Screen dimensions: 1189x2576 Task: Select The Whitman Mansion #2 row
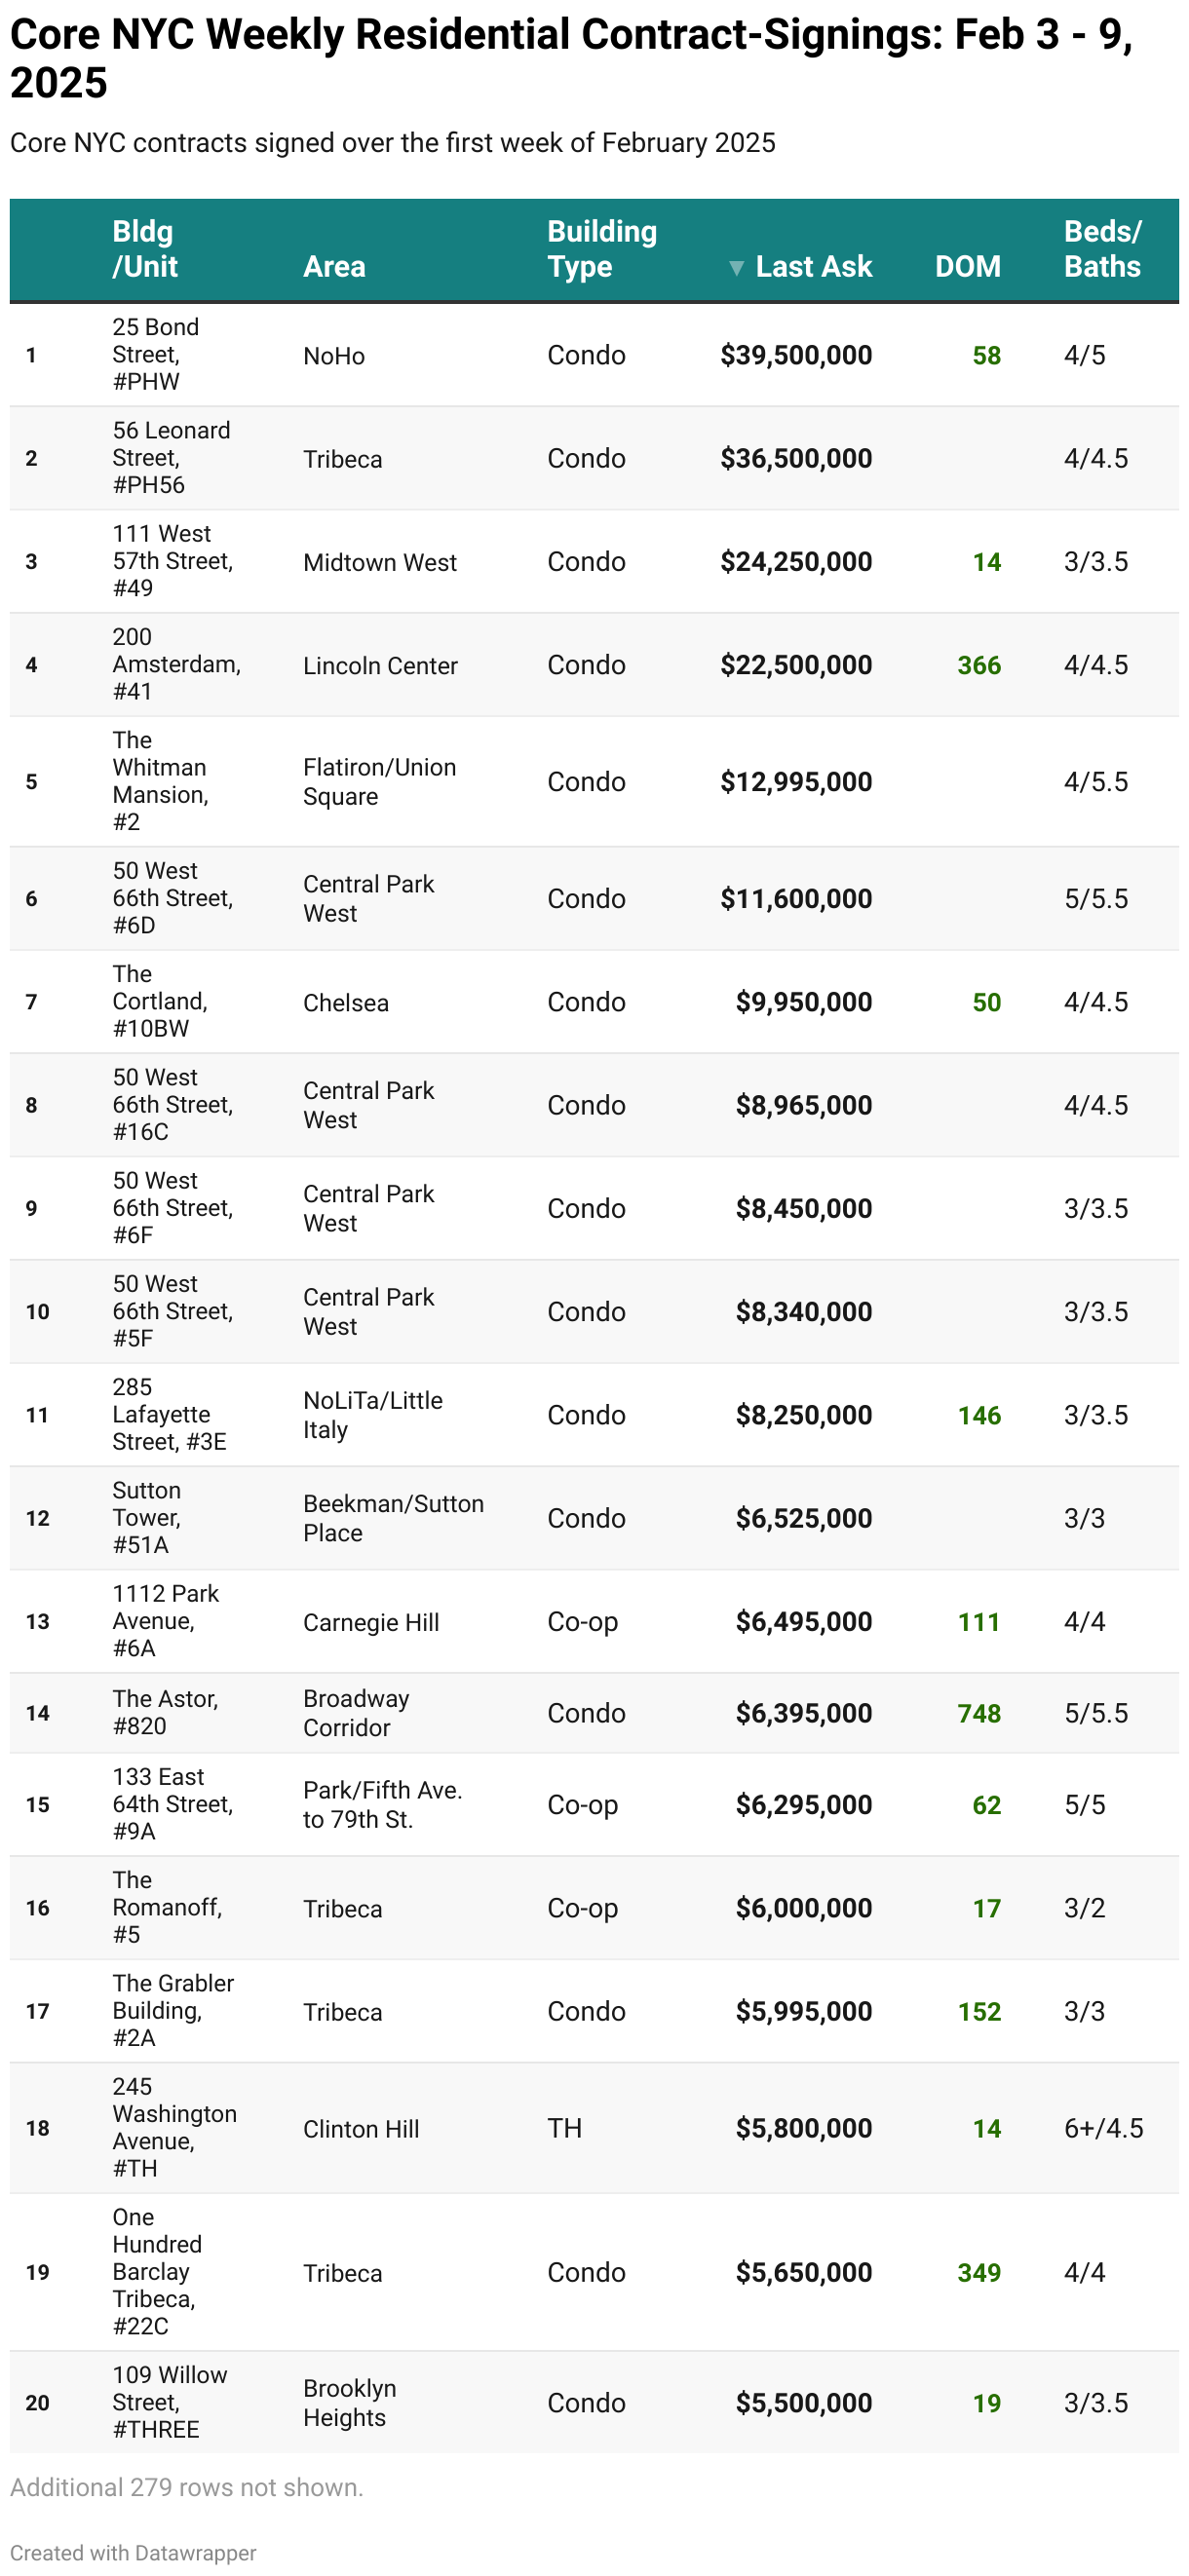click(x=160, y=781)
